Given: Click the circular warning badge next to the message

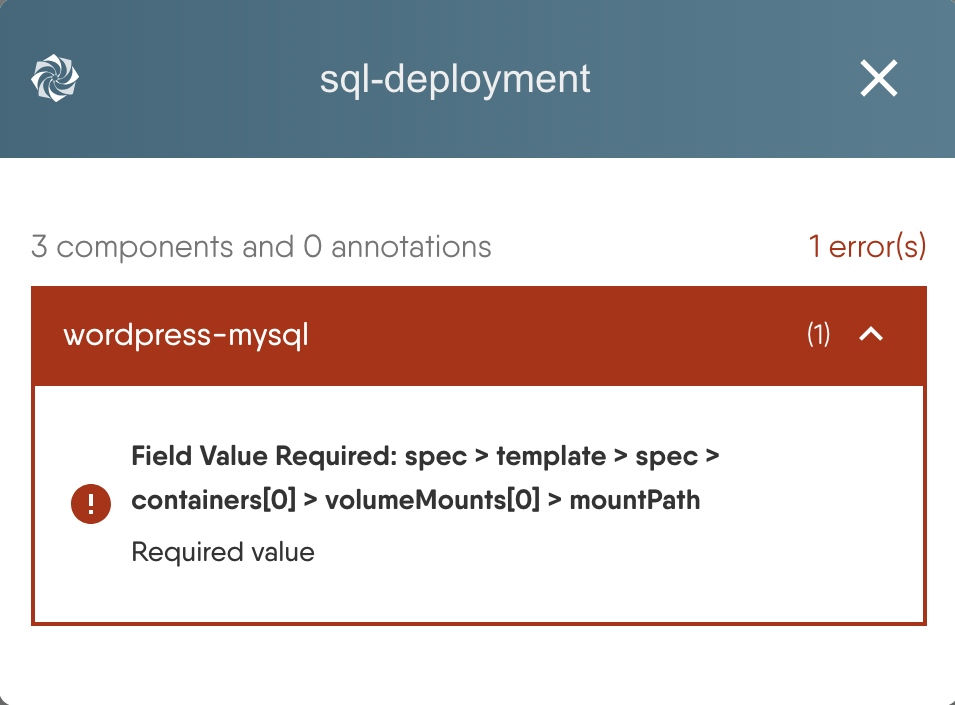Looking at the screenshot, I should click(91, 504).
